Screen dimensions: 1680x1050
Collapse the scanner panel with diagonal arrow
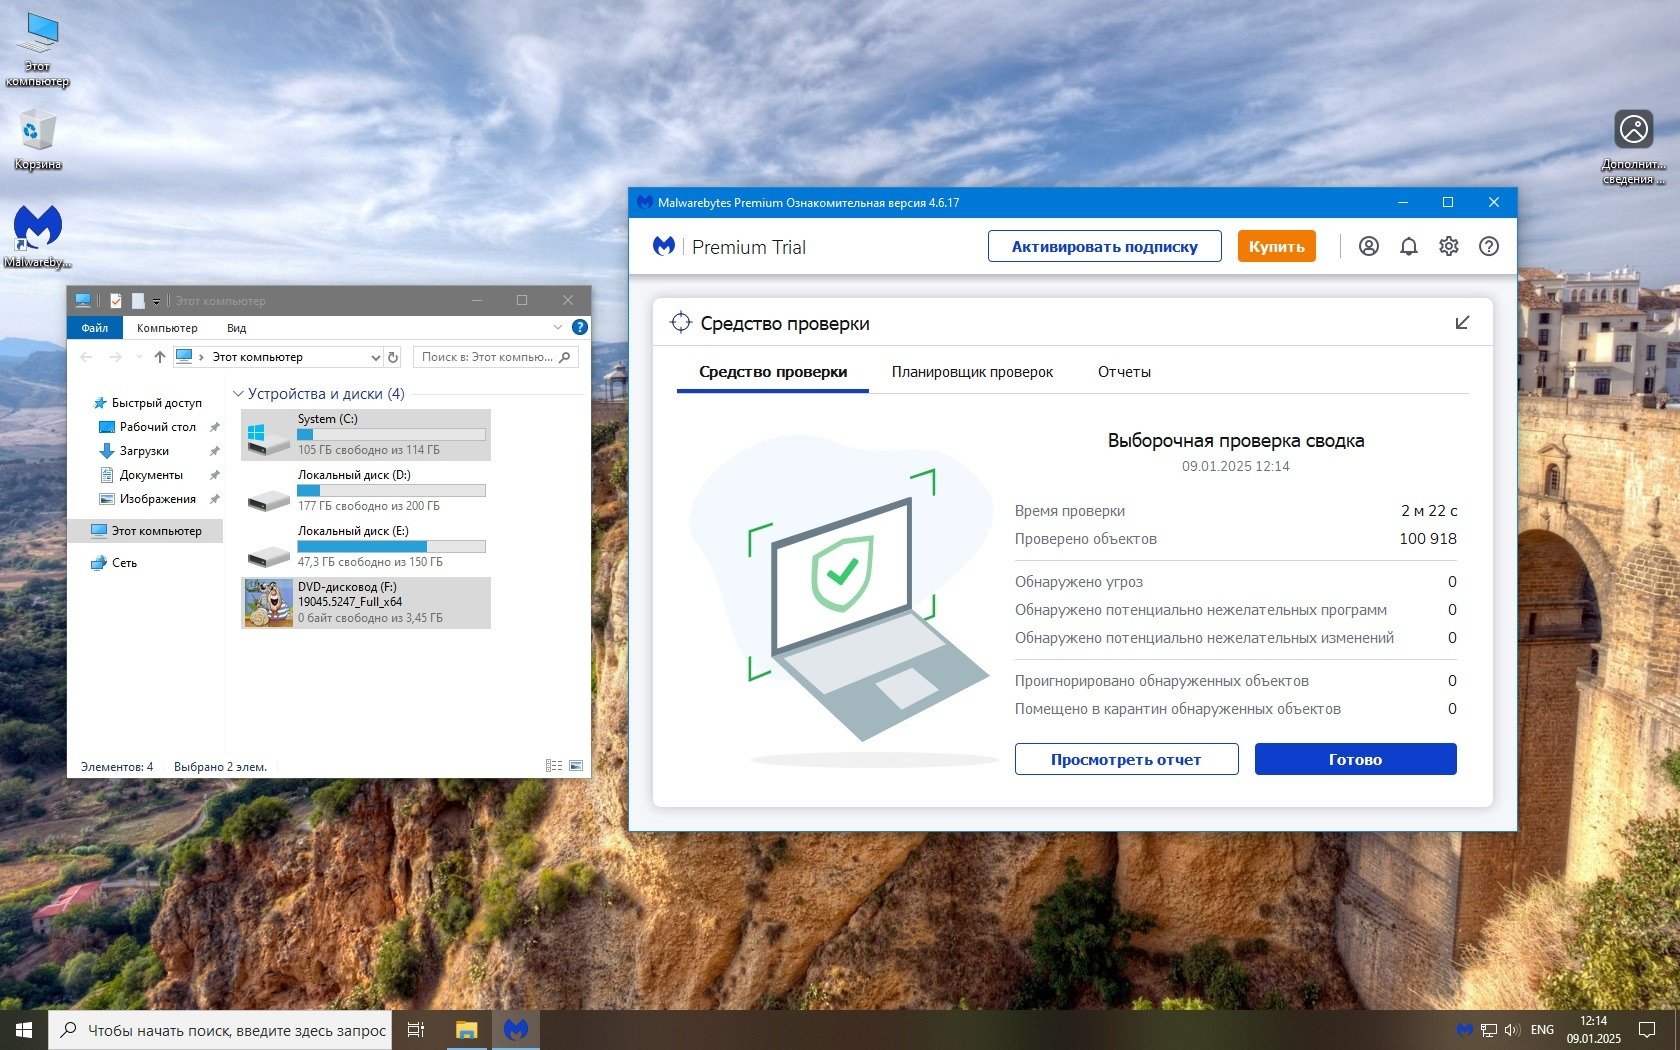tap(1462, 322)
